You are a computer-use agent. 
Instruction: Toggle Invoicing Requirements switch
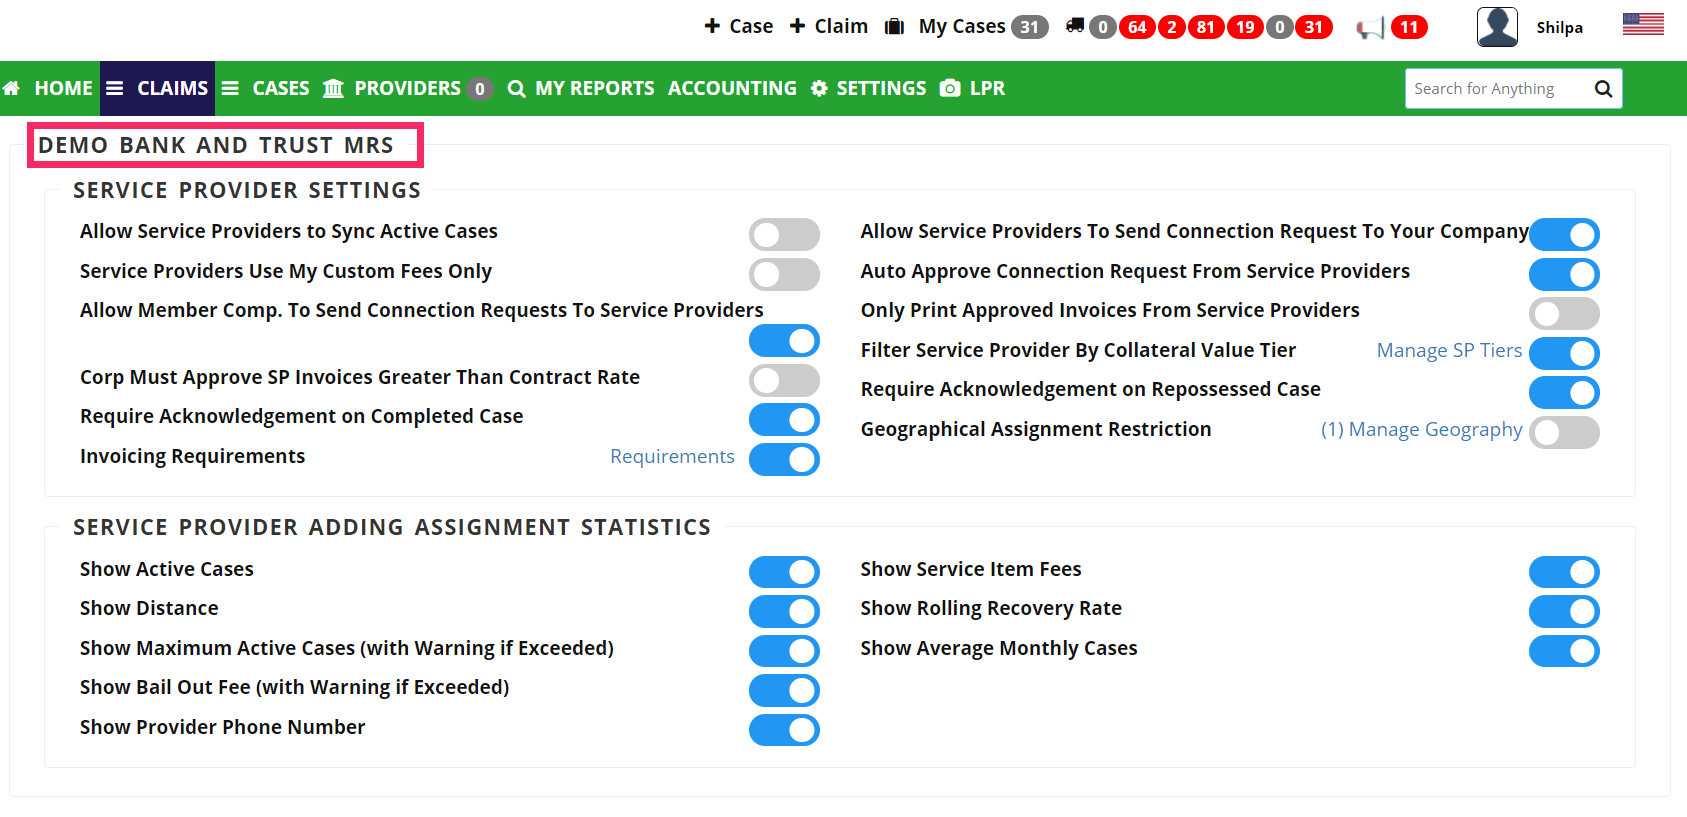784,459
